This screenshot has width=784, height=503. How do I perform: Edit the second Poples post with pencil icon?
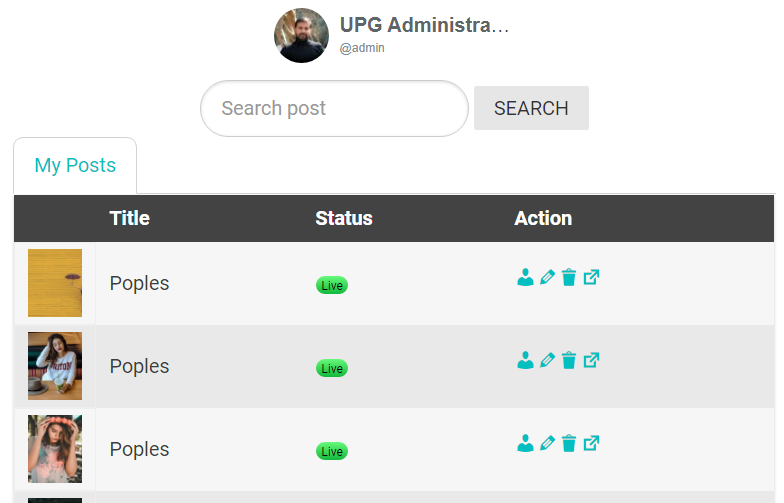(548, 360)
